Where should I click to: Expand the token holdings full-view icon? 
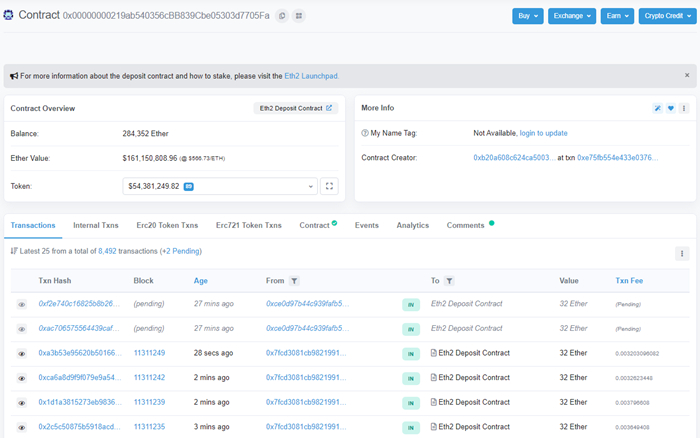pos(330,186)
